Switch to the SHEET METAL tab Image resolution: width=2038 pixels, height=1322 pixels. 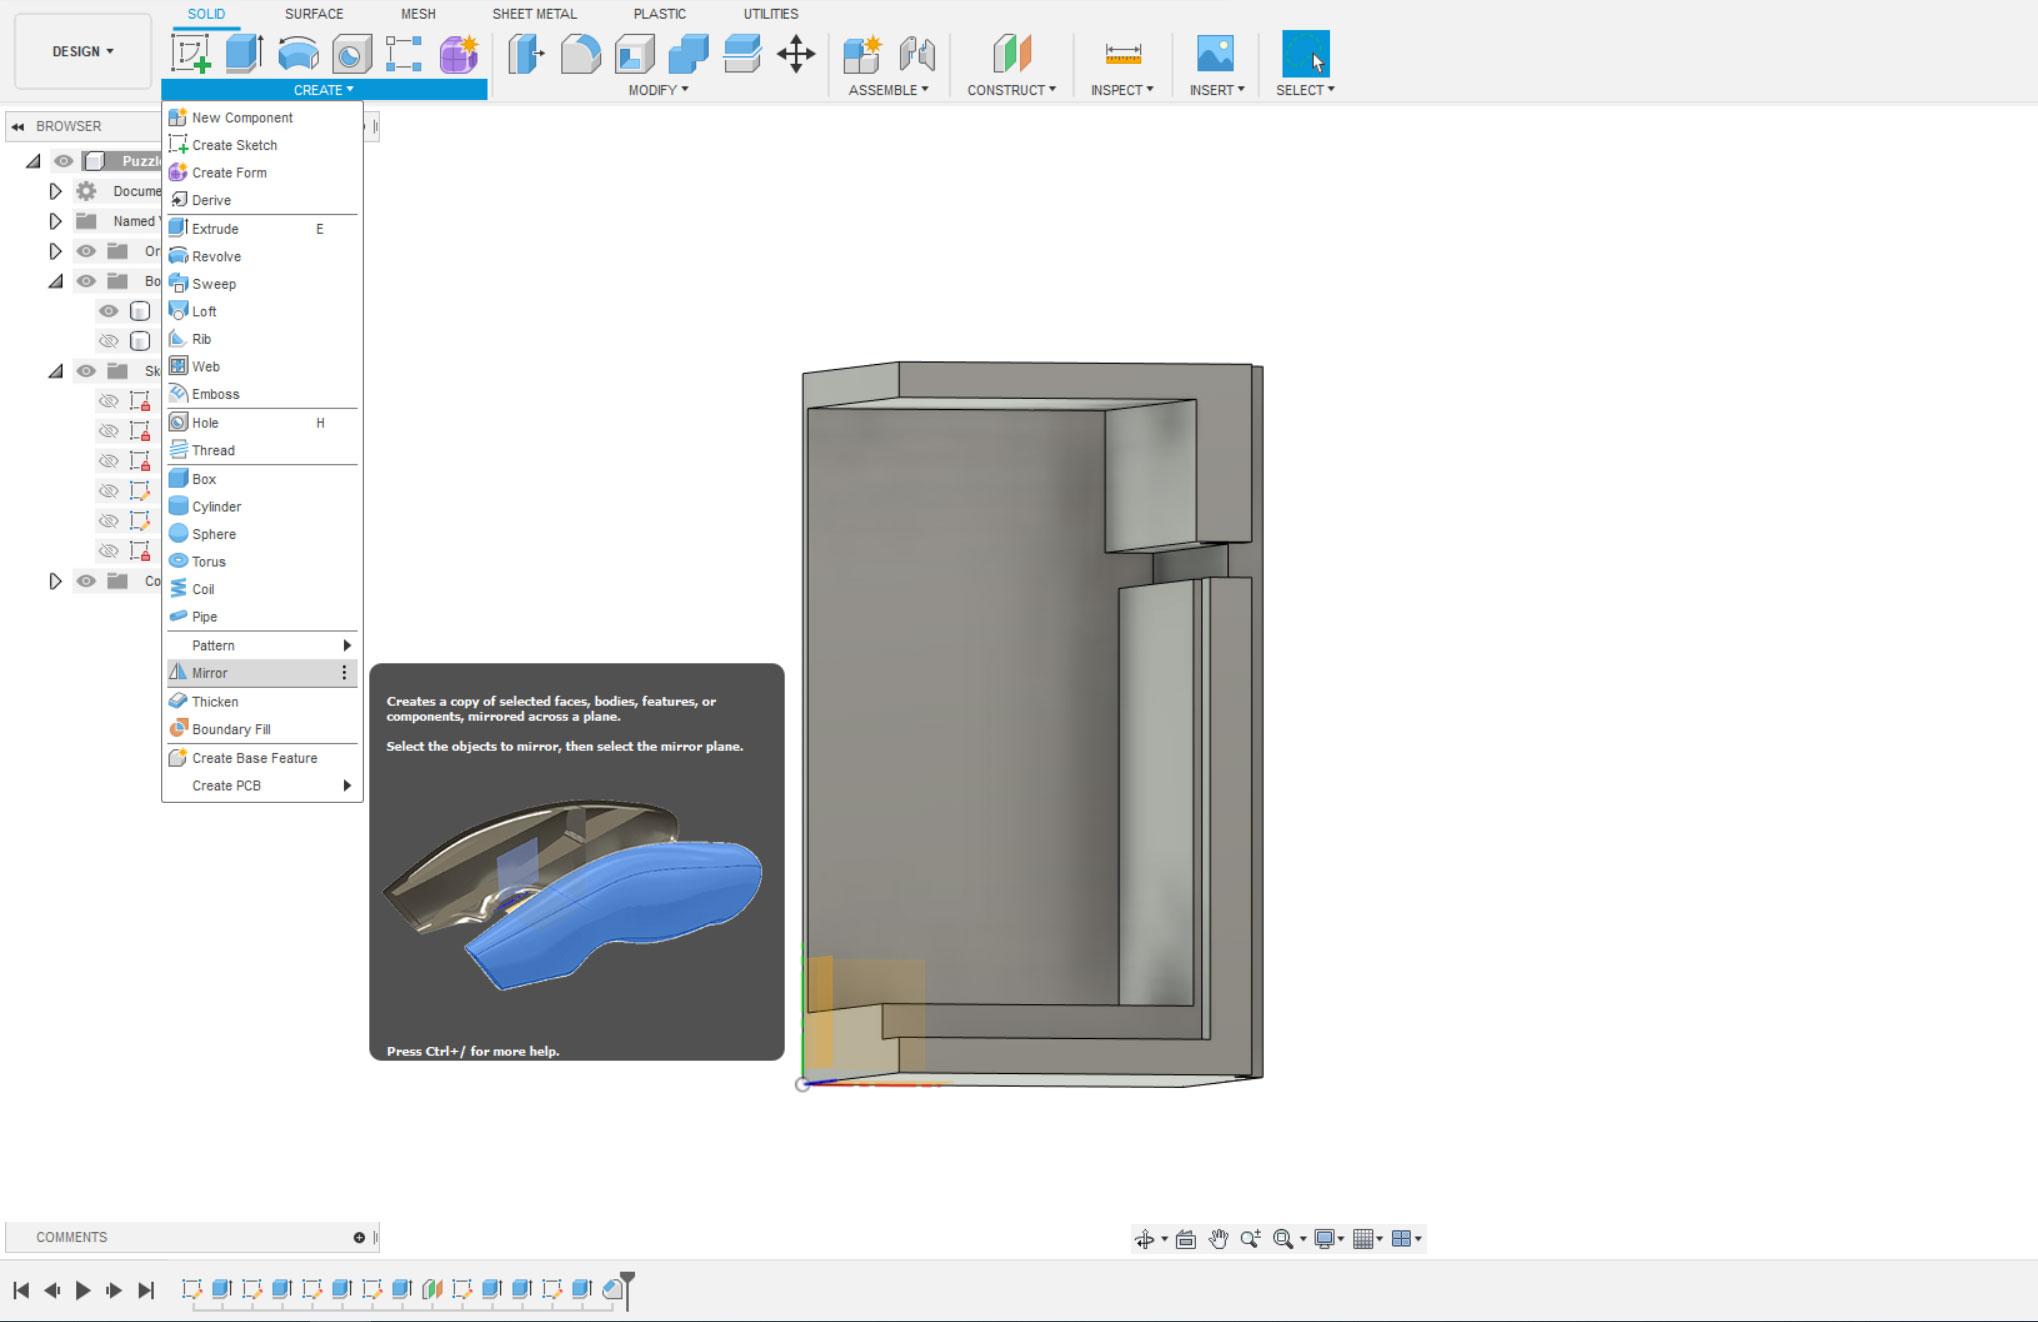point(534,14)
